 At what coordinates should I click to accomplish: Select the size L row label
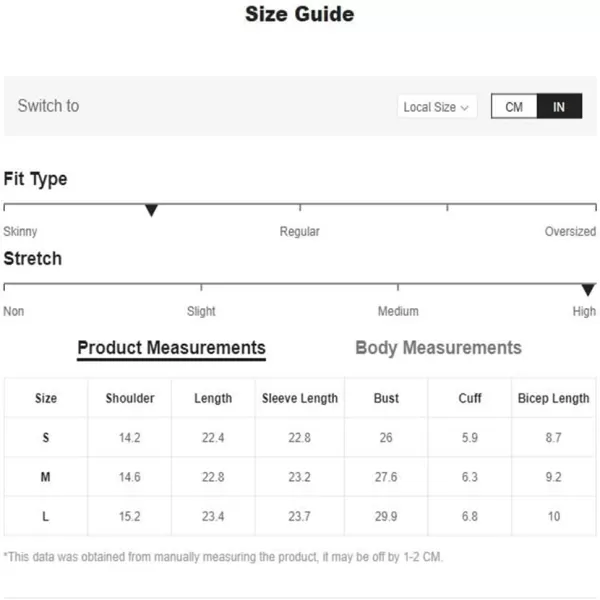[x=45, y=517]
